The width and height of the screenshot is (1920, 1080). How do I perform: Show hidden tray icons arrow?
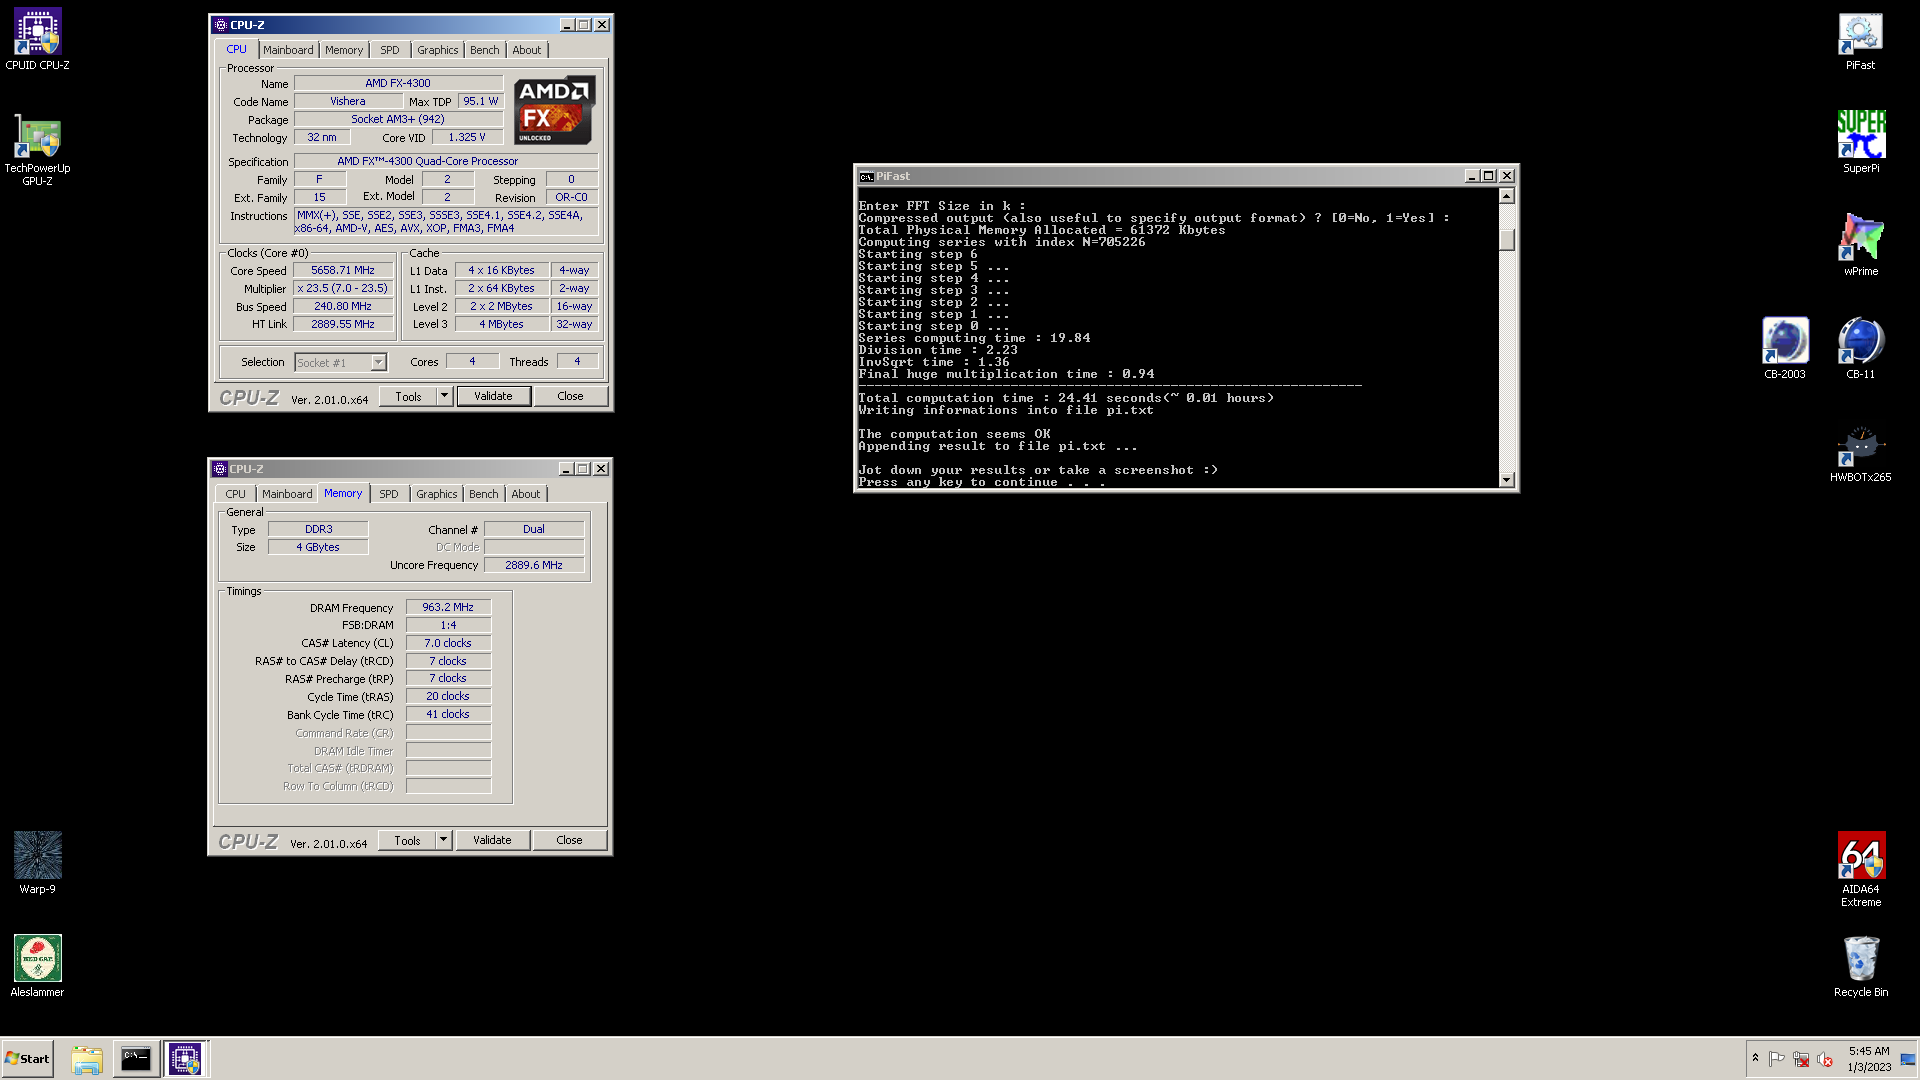1755,1058
